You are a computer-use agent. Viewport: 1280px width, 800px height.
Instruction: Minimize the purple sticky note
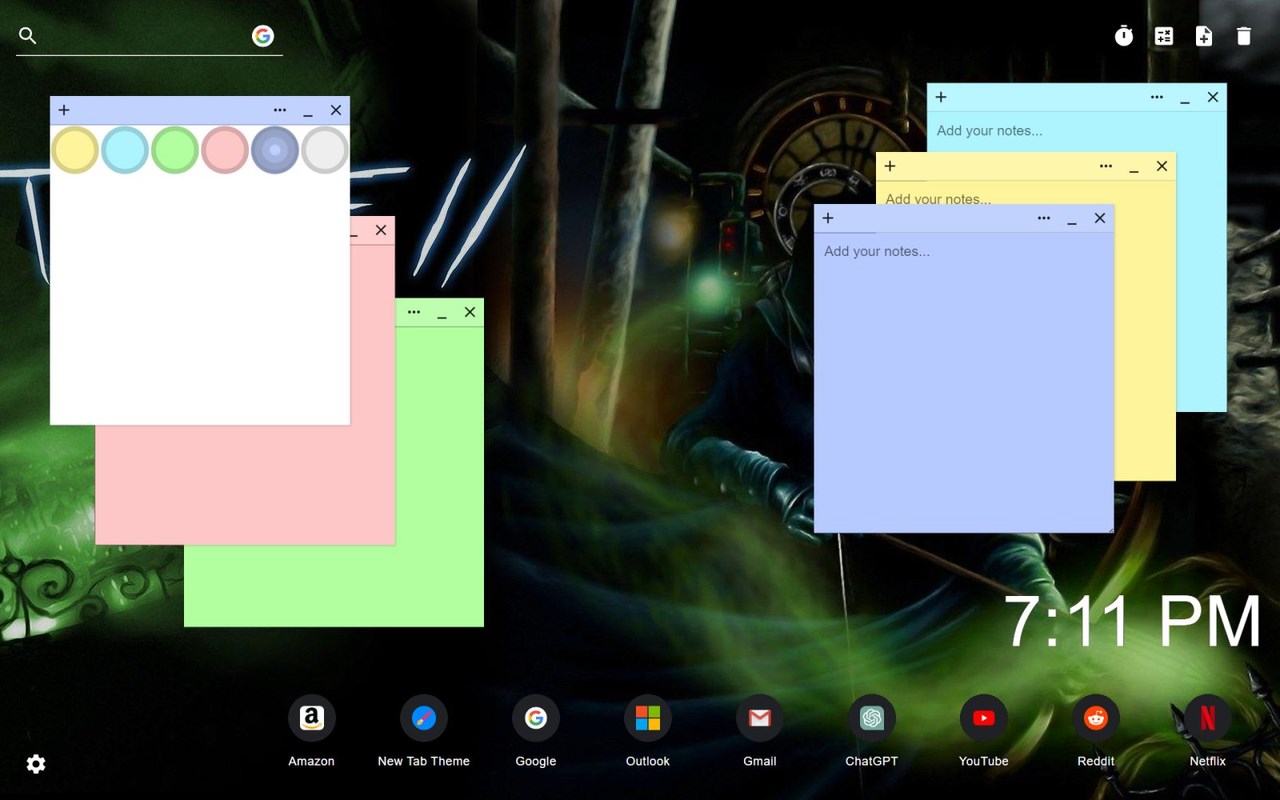[1072, 220]
